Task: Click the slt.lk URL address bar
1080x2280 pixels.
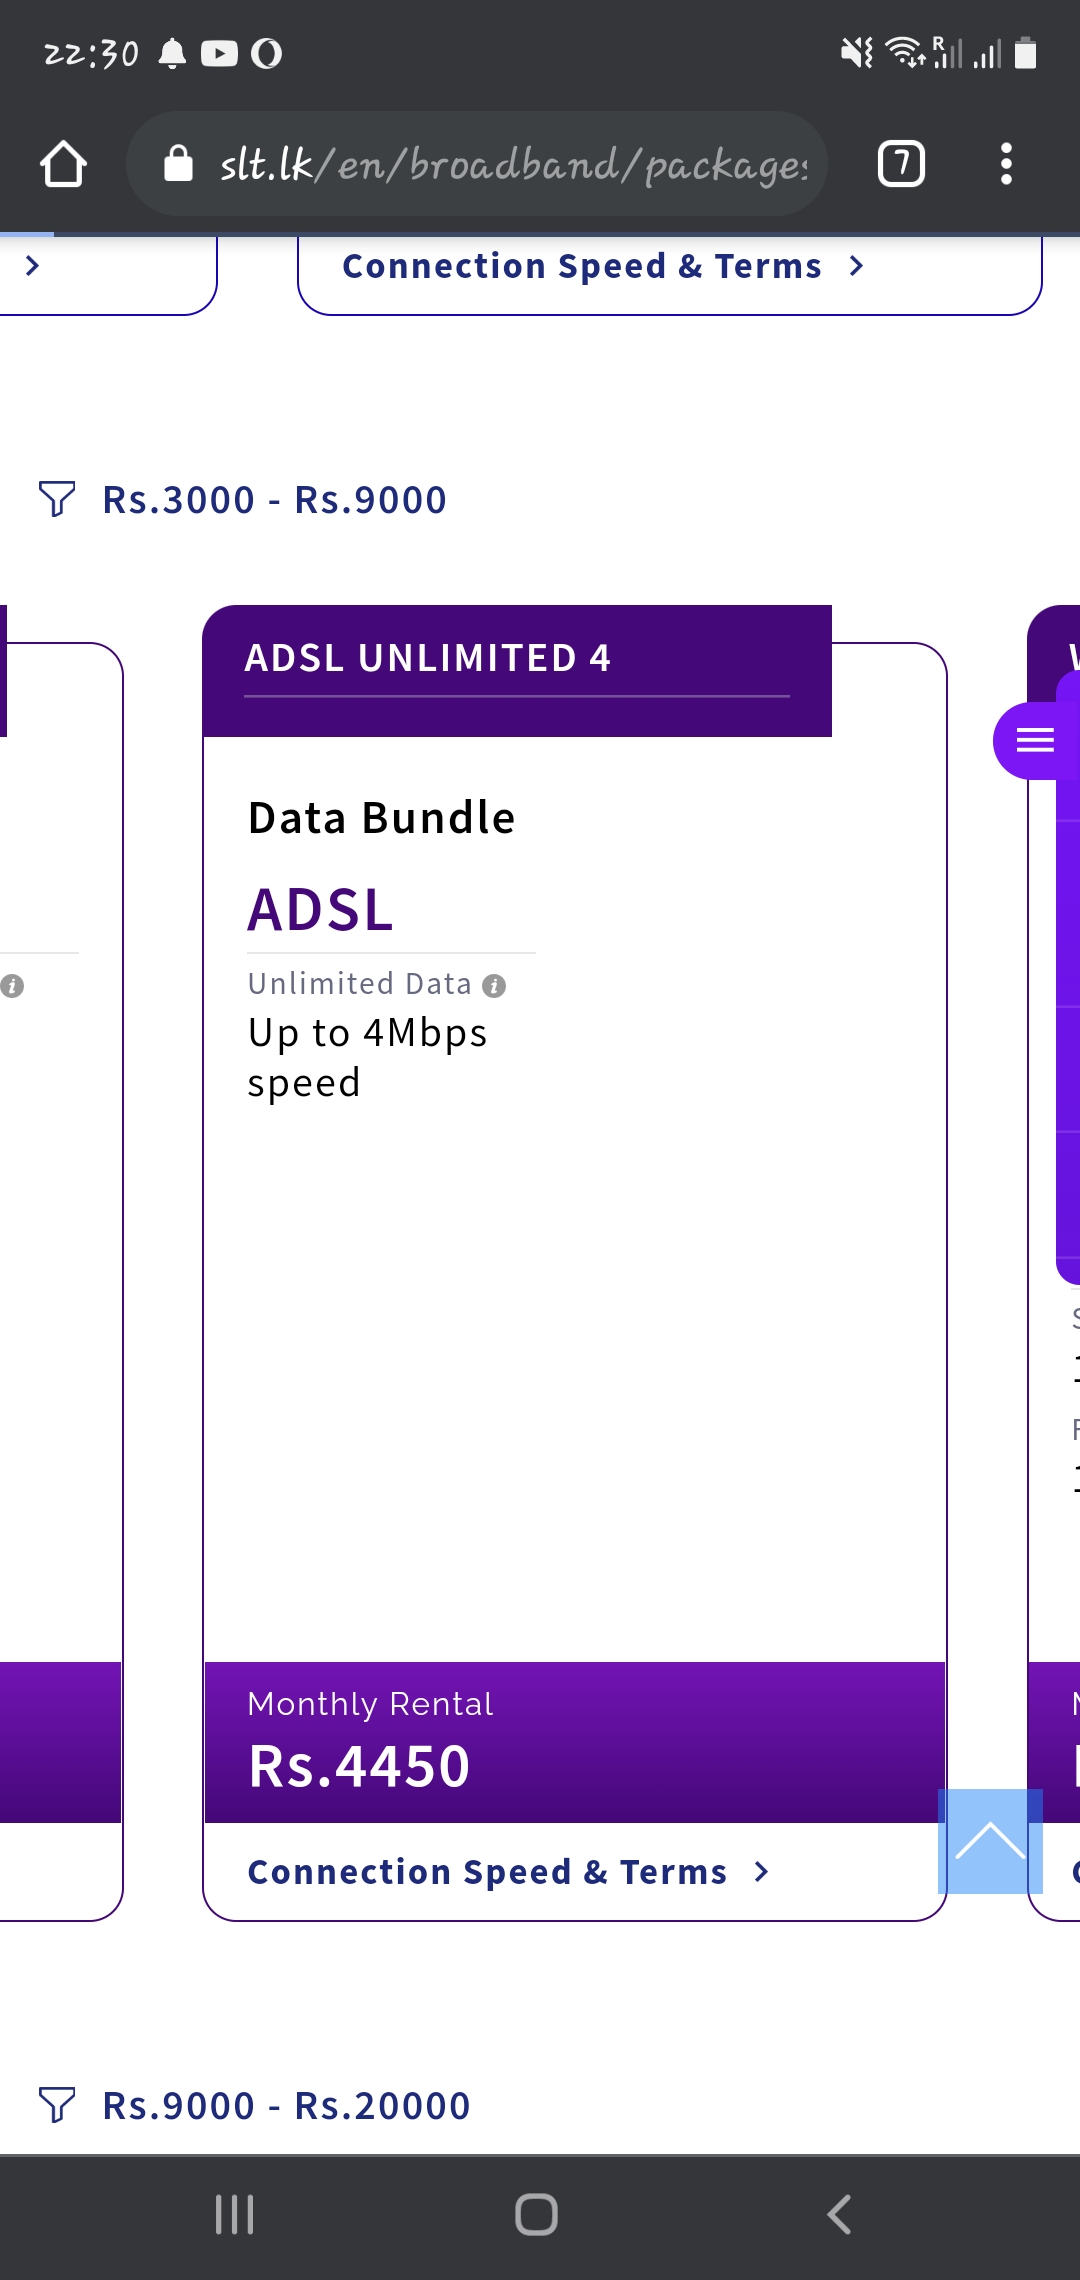Action: pos(477,164)
